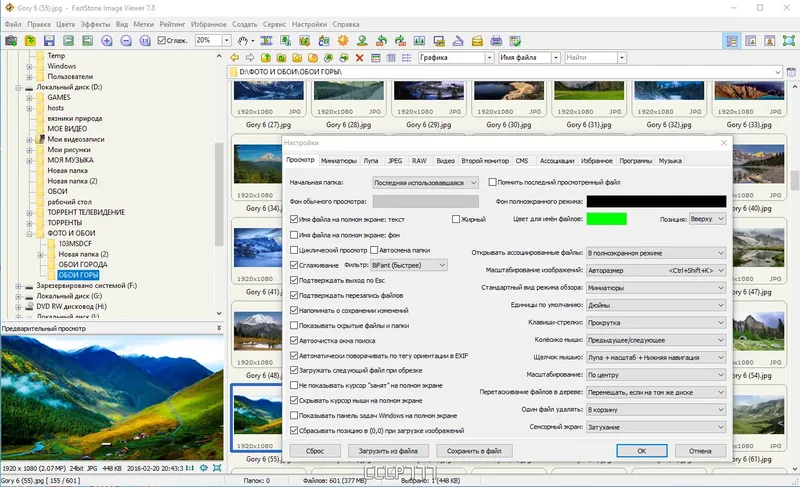This screenshot has width=800, height=487.
Task: Open the Эффекты menu
Action: [95, 23]
